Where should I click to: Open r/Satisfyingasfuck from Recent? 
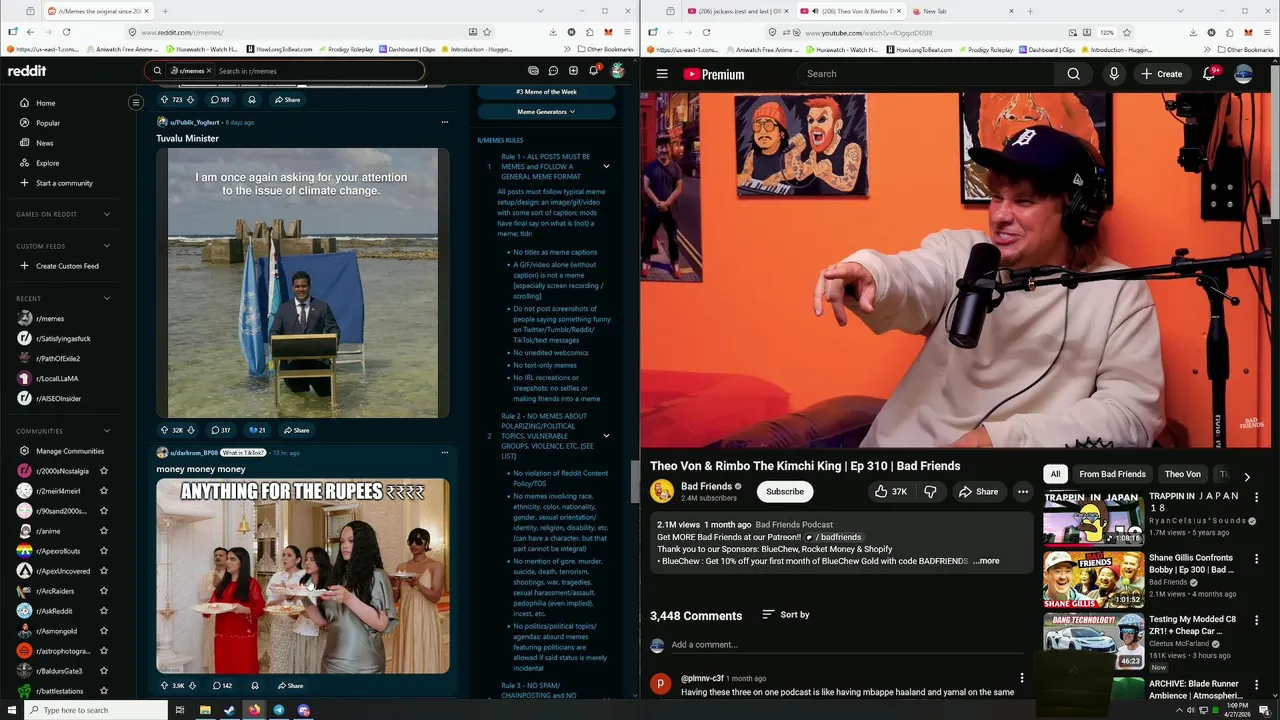[63, 339]
